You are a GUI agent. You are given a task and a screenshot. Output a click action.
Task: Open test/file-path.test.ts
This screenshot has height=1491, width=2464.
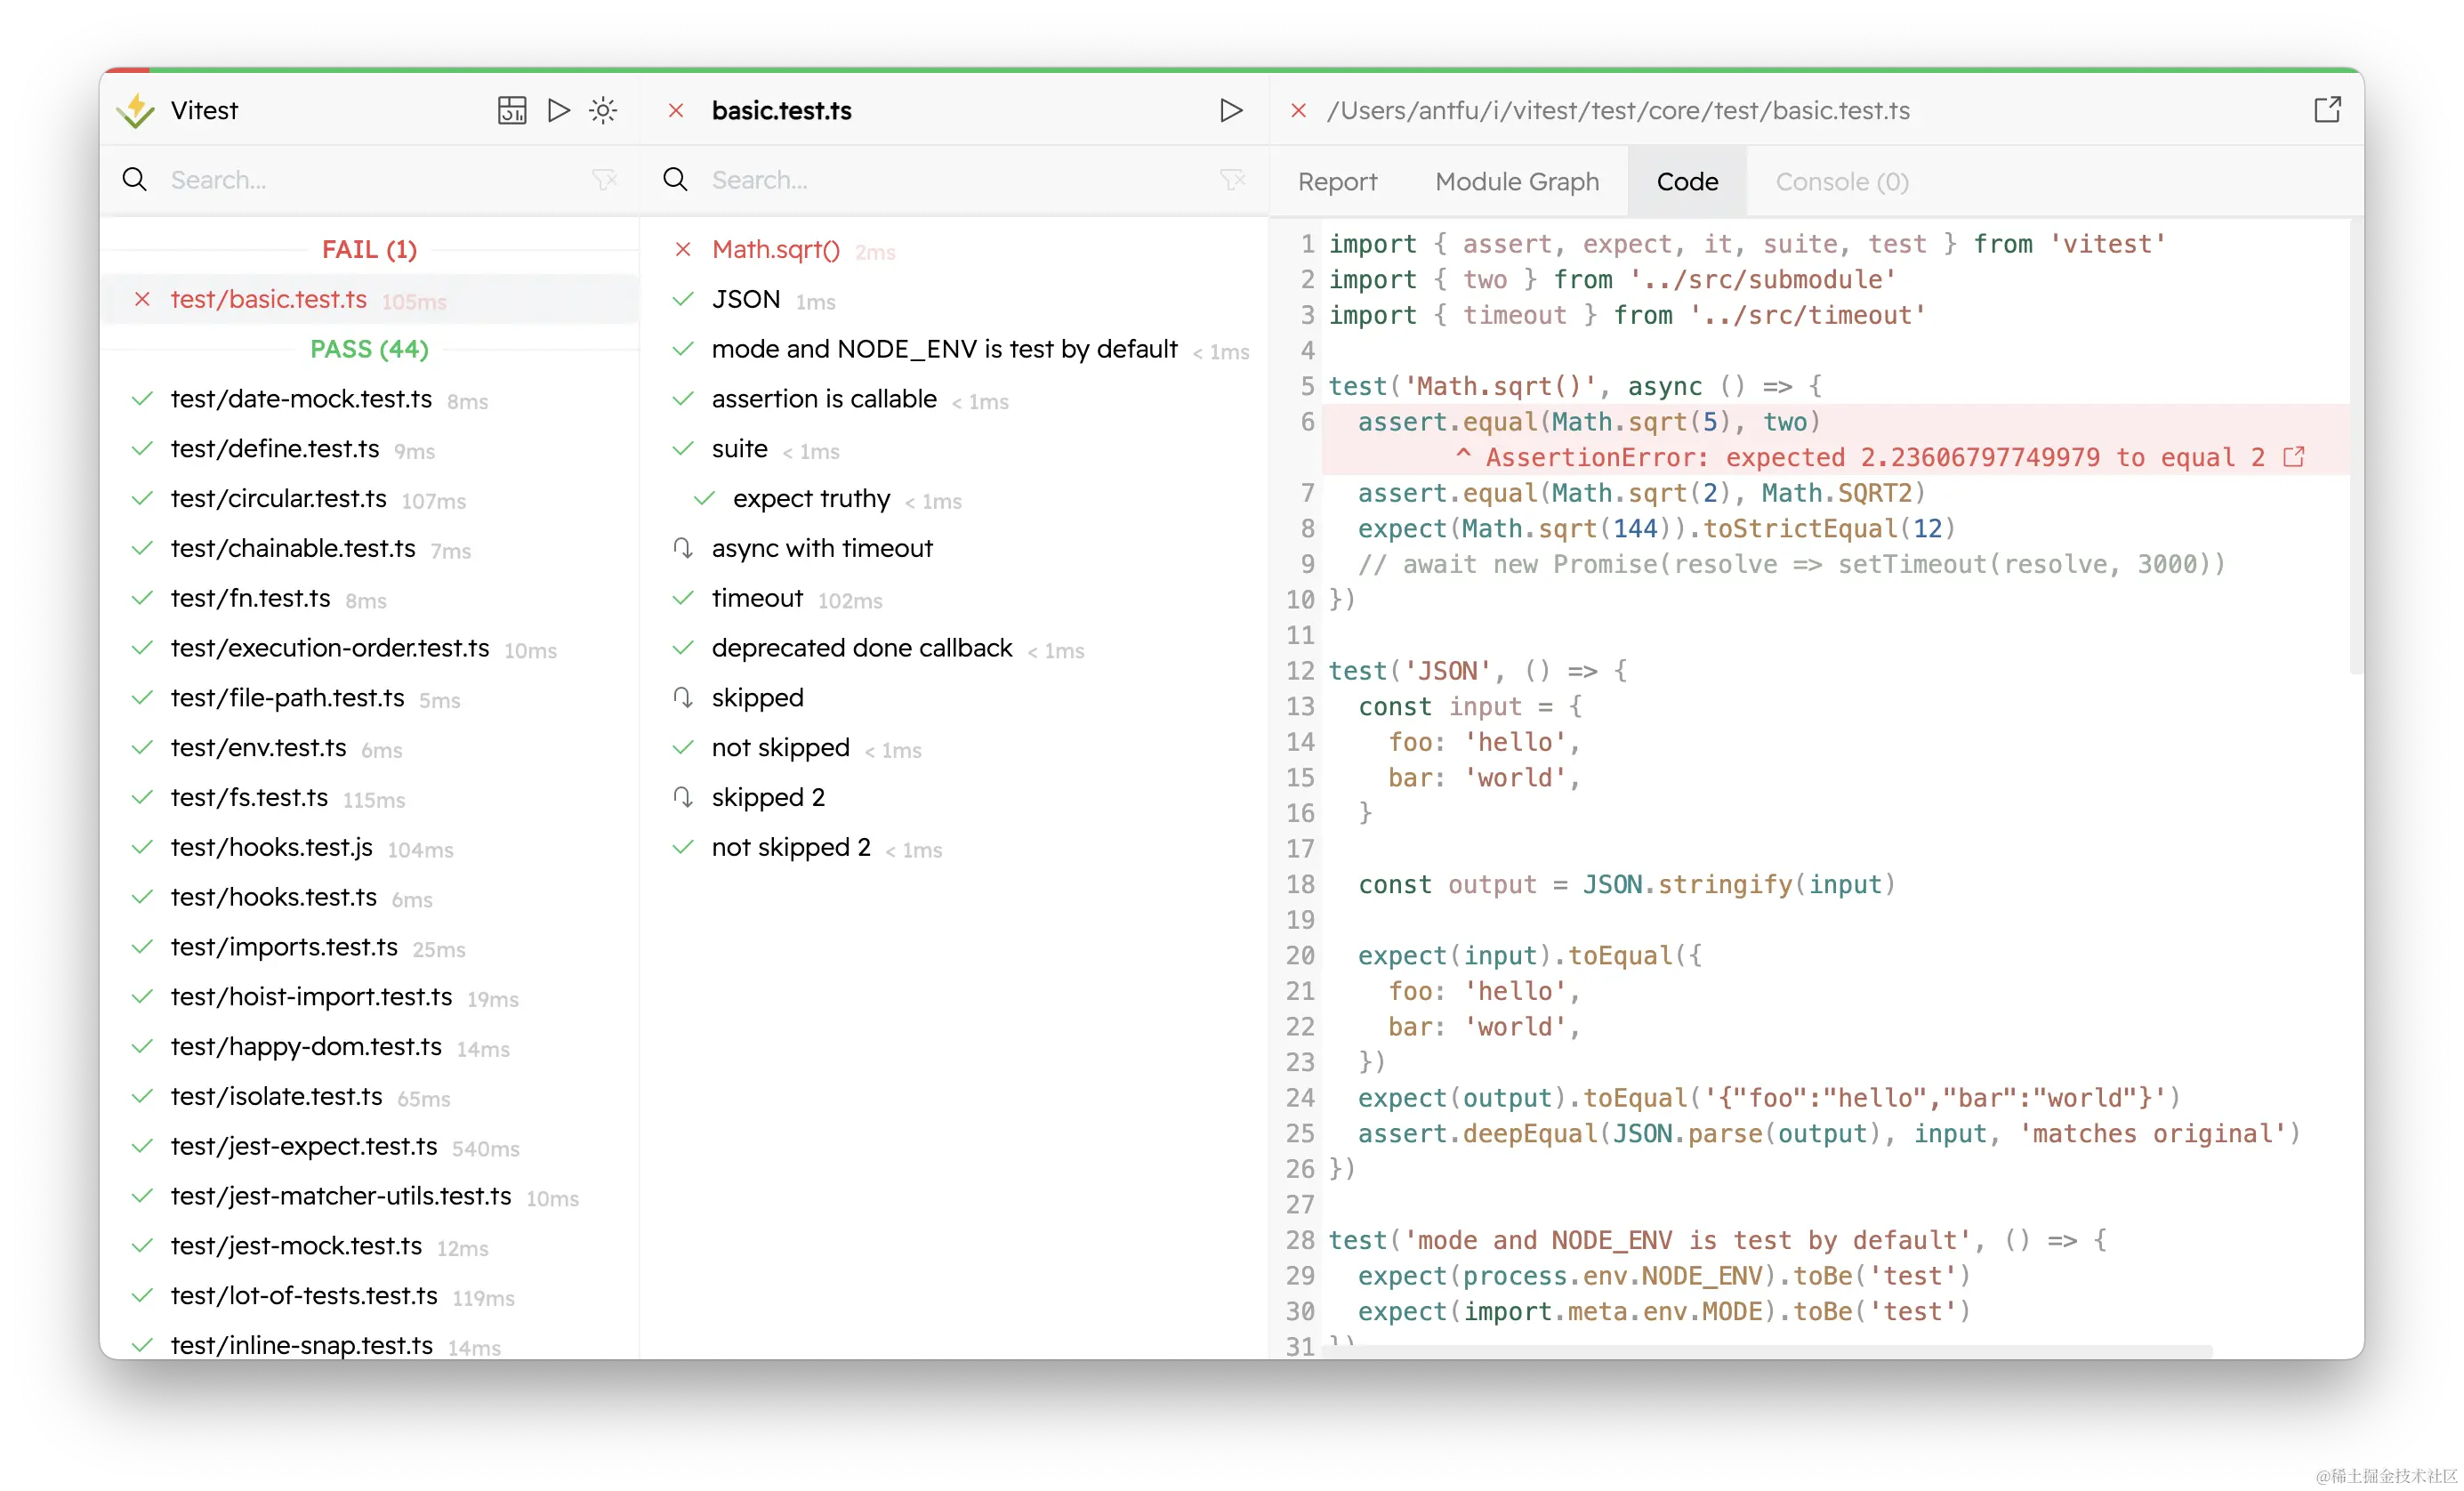(x=370, y=698)
